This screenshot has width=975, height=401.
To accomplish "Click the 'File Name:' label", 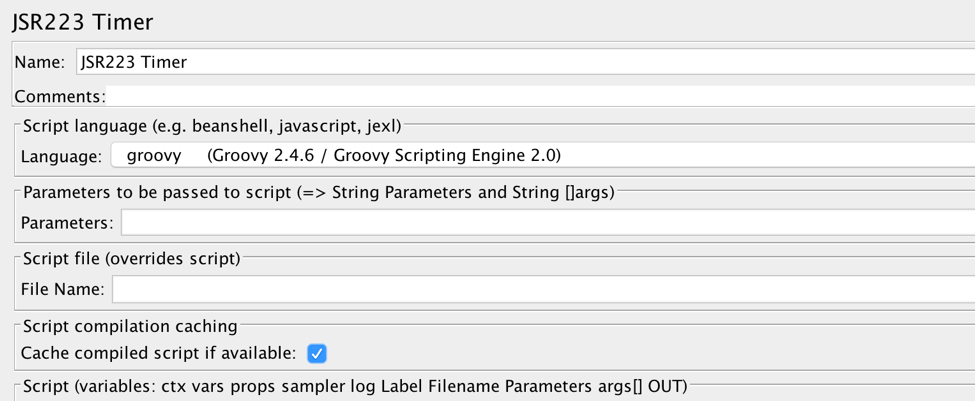I will pyautogui.click(x=62, y=289).
